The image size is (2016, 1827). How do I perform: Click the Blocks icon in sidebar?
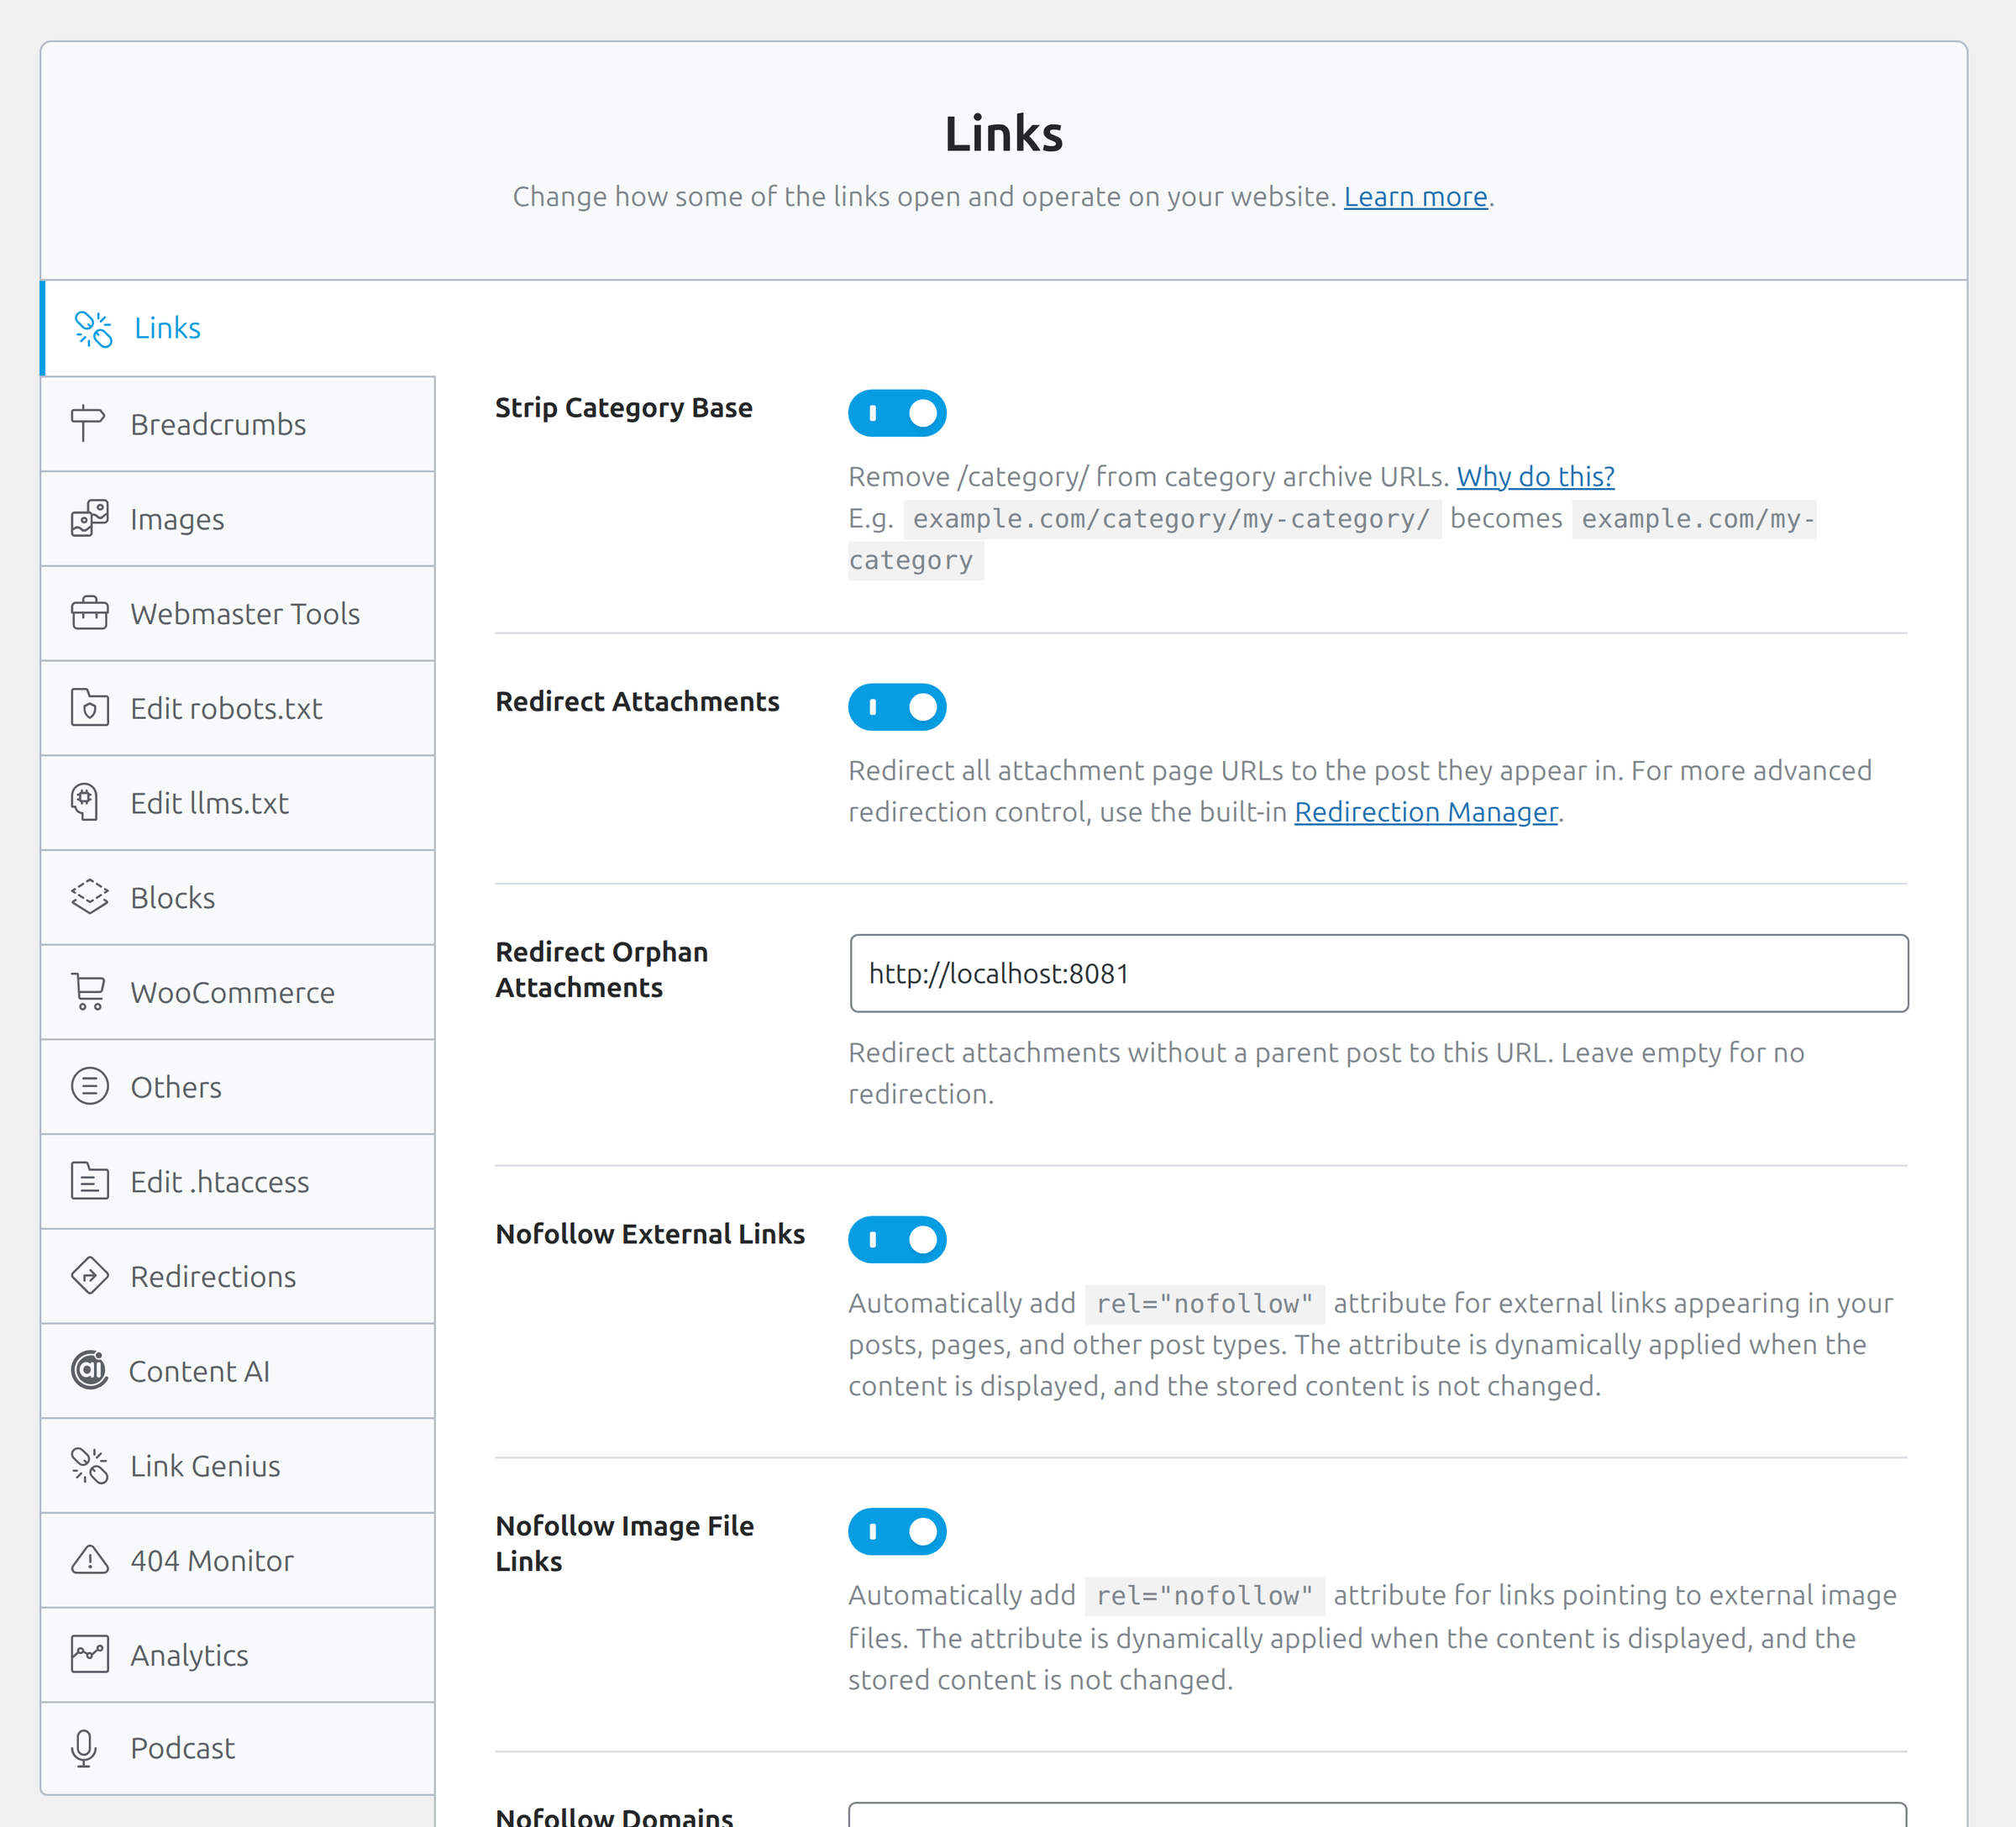(89, 897)
